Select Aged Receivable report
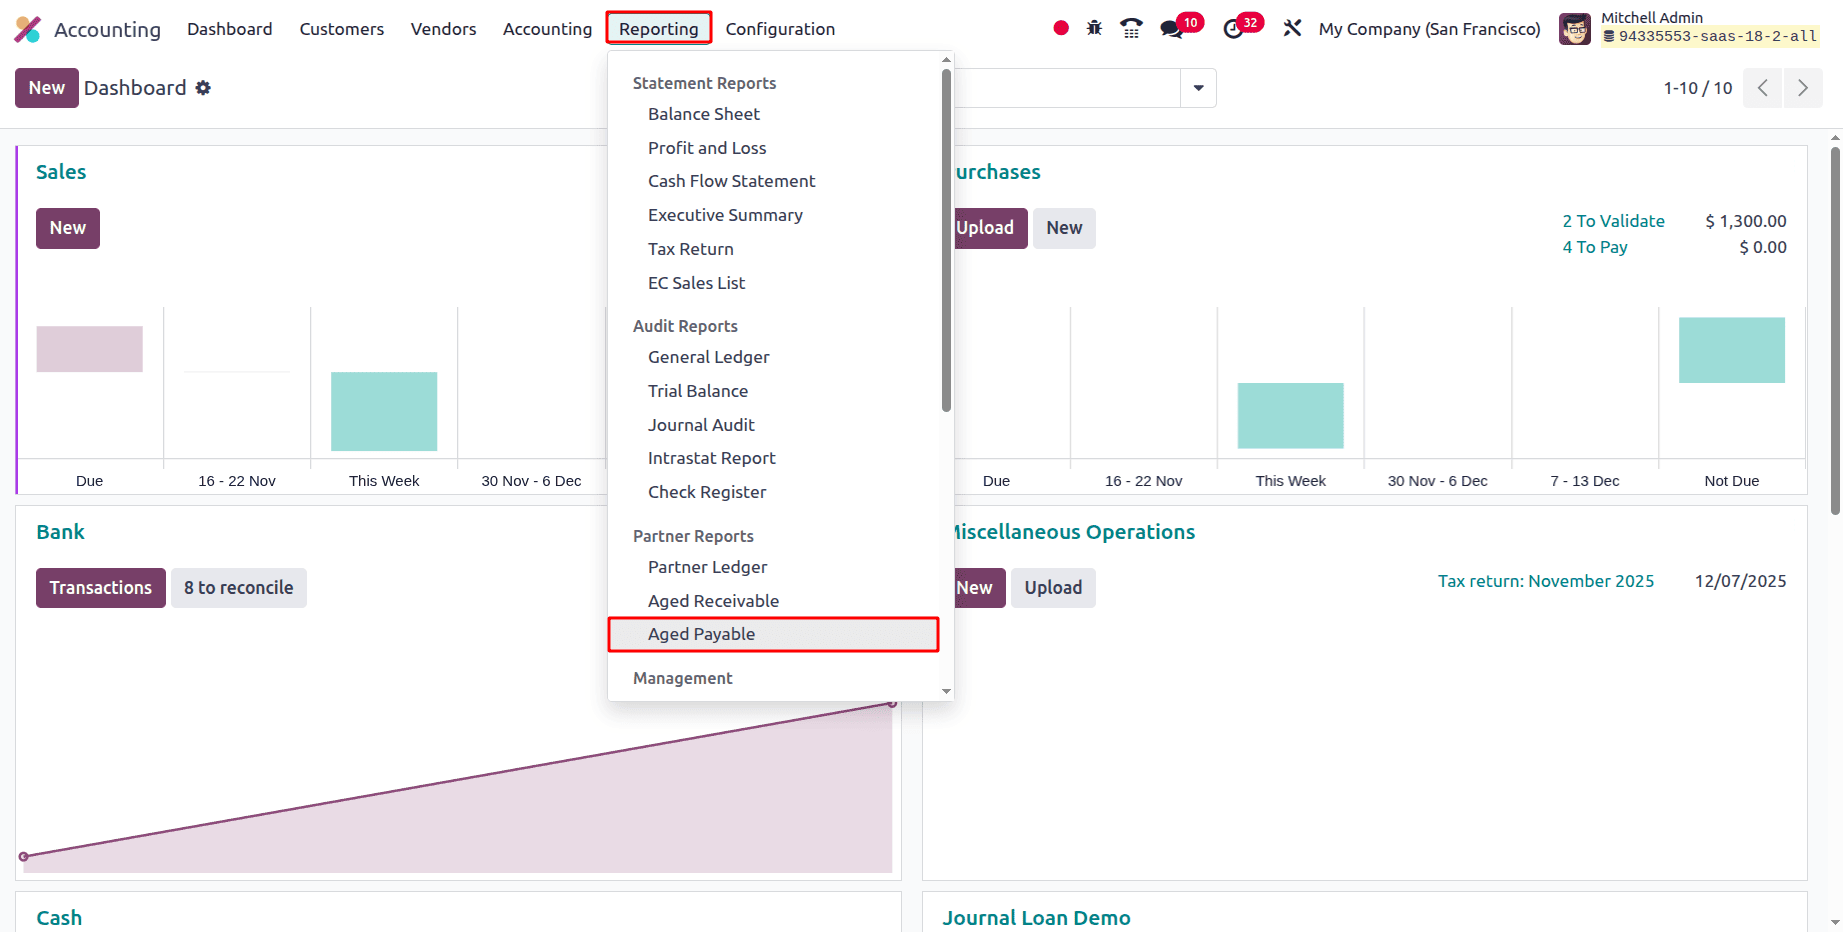Viewport: 1843px width, 932px height. point(774,601)
